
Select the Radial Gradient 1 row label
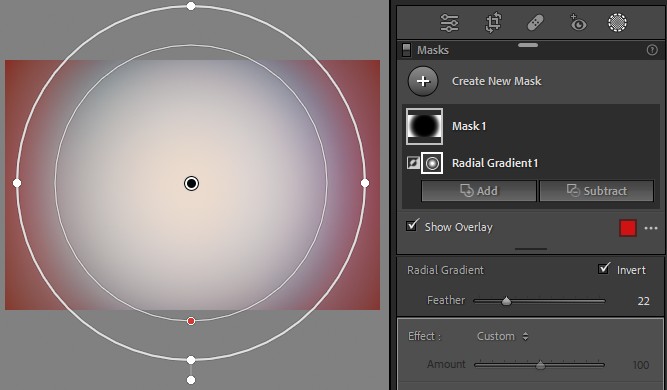495,163
